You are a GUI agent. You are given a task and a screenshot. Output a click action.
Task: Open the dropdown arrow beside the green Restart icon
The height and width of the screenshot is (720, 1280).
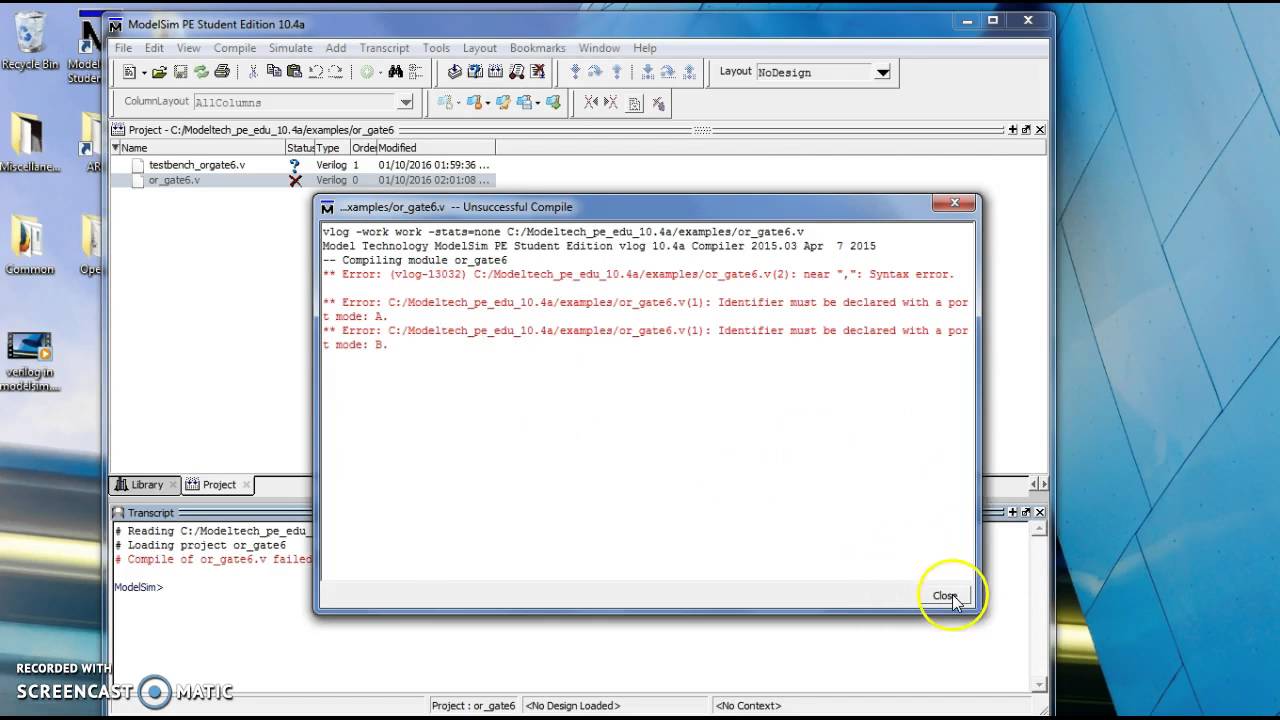(380, 73)
